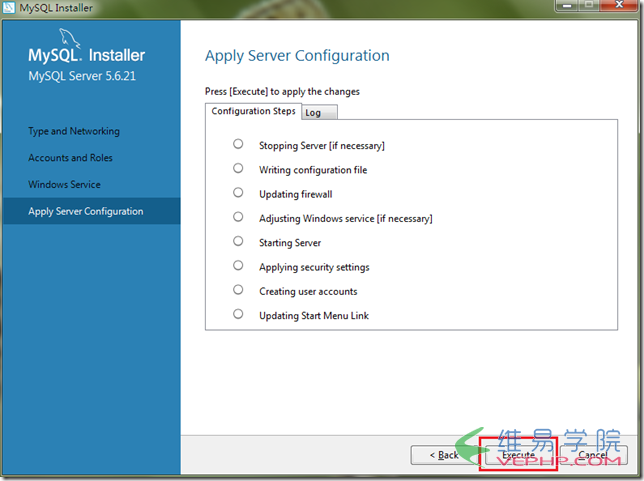Click the Writing configuration file status circle
The width and height of the screenshot is (644, 481).
pos(238,168)
